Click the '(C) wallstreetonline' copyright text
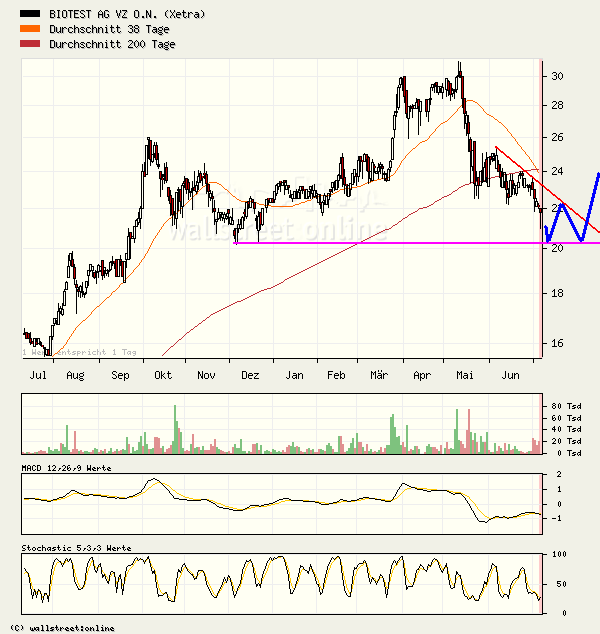600x634 pixels. click(x=62, y=628)
